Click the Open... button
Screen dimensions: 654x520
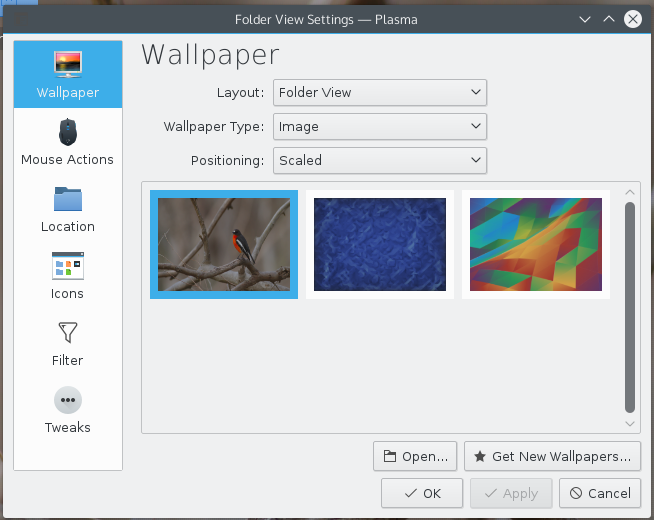click(x=415, y=456)
